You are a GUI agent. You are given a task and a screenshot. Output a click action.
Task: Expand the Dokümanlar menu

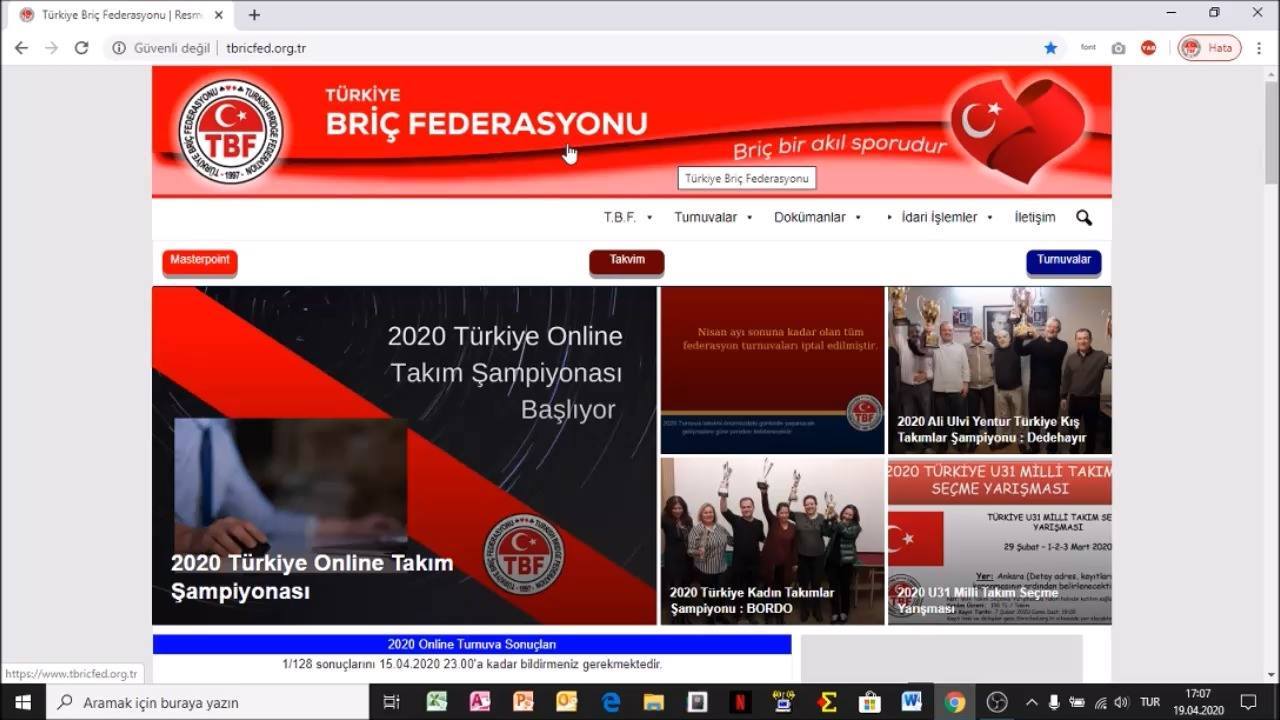[818, 217]
